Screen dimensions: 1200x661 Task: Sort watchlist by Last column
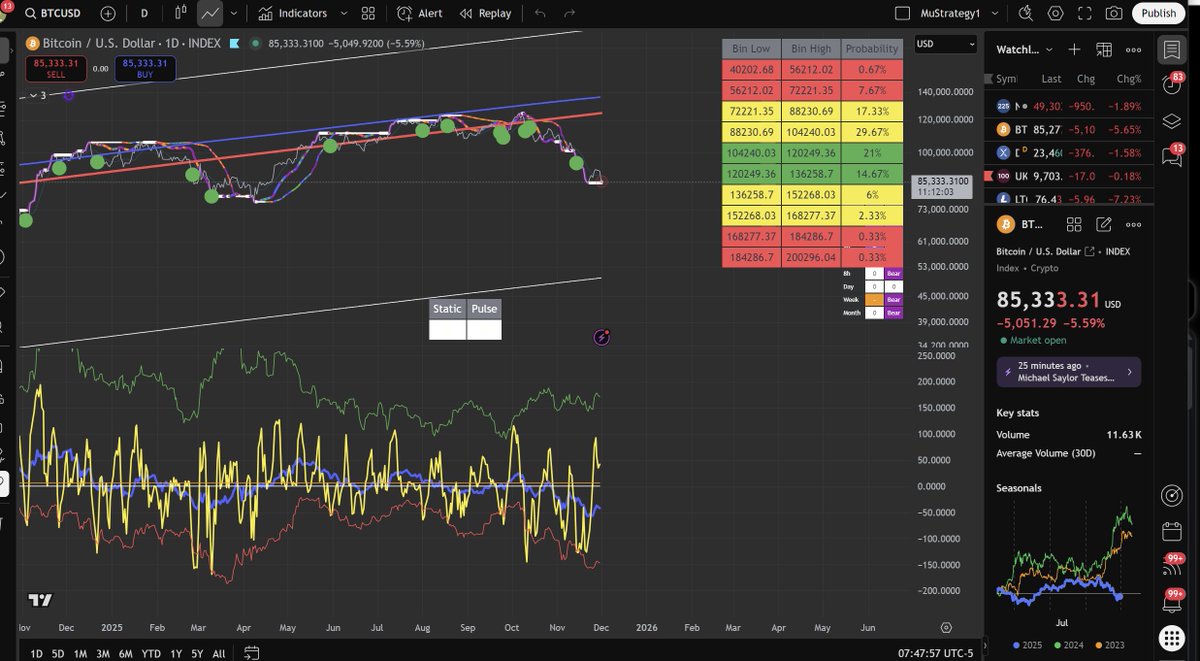coord(1051,78)
